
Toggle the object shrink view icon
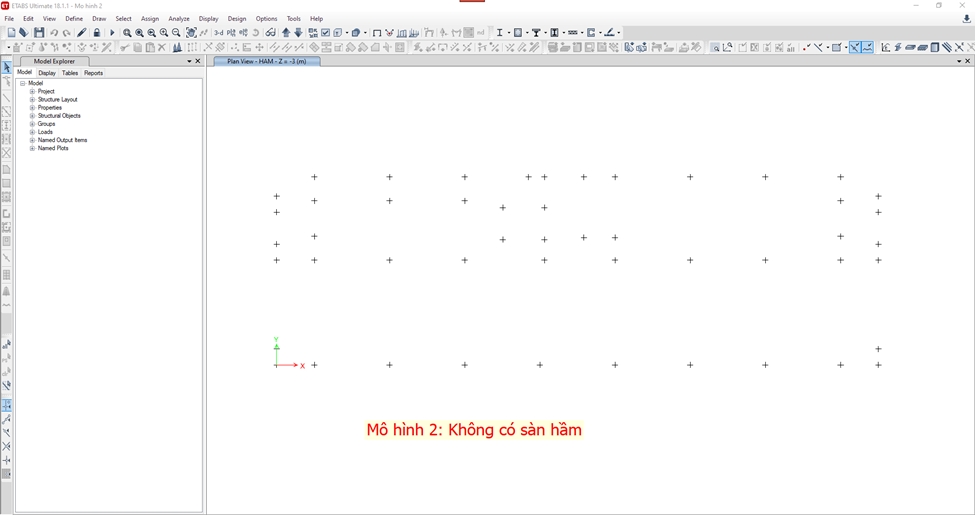point(339,33)
